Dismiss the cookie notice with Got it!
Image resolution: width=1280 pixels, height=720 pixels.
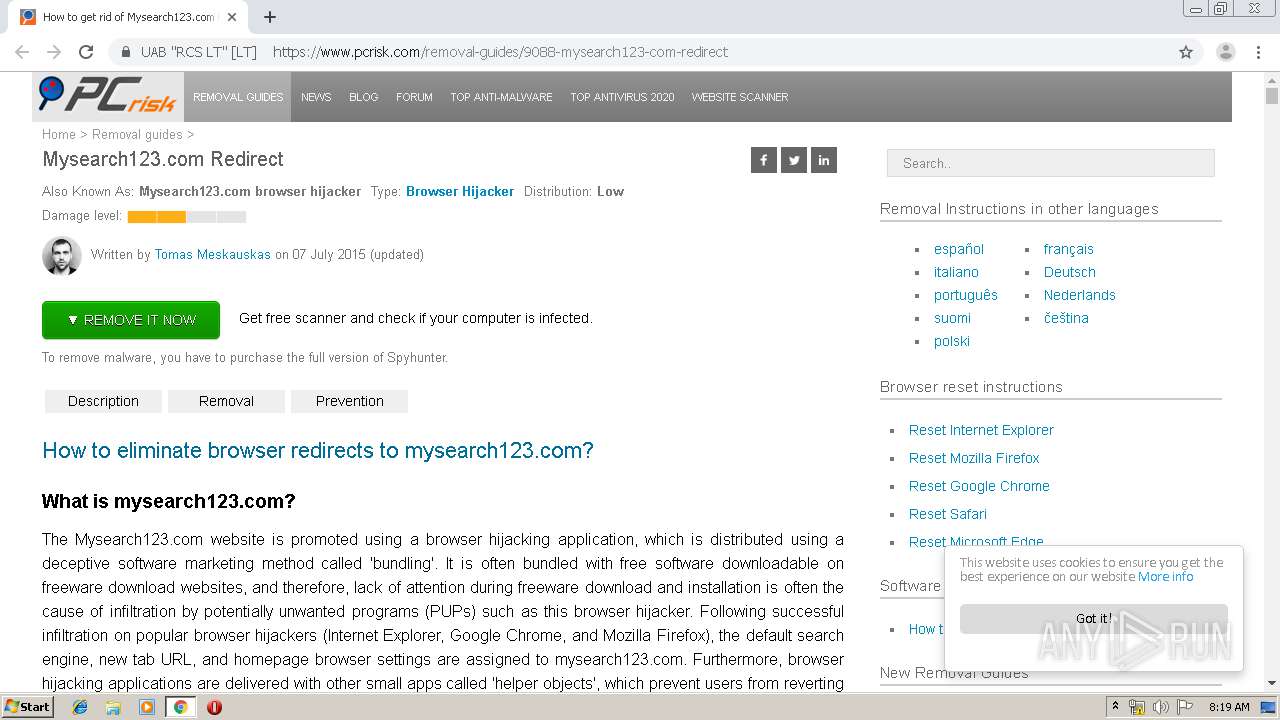click(x=1093, y=618)
